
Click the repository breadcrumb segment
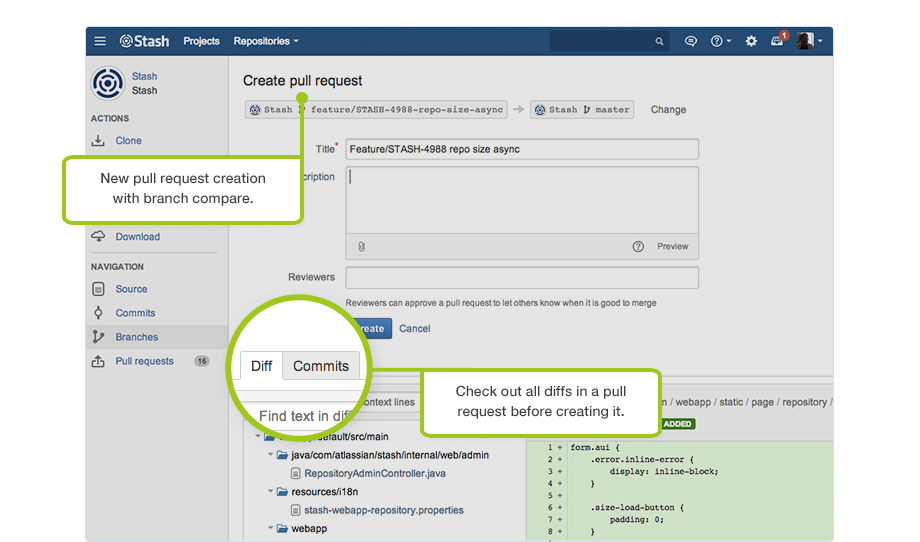pos(804,402)
